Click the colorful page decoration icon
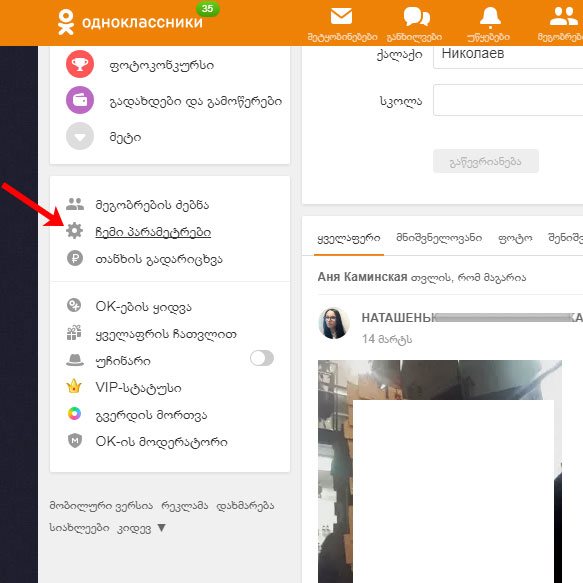 (x=74, y=414)
